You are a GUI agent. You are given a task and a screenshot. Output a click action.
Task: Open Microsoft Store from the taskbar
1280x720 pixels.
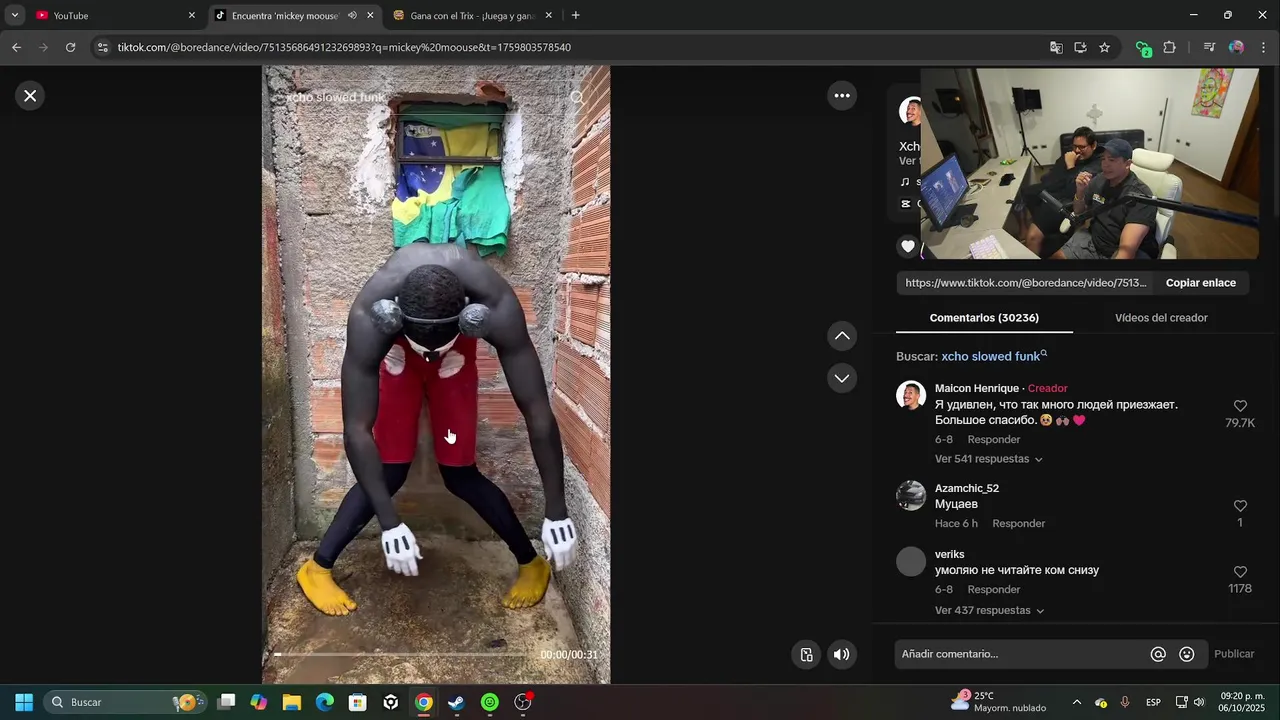coord(358,702)
